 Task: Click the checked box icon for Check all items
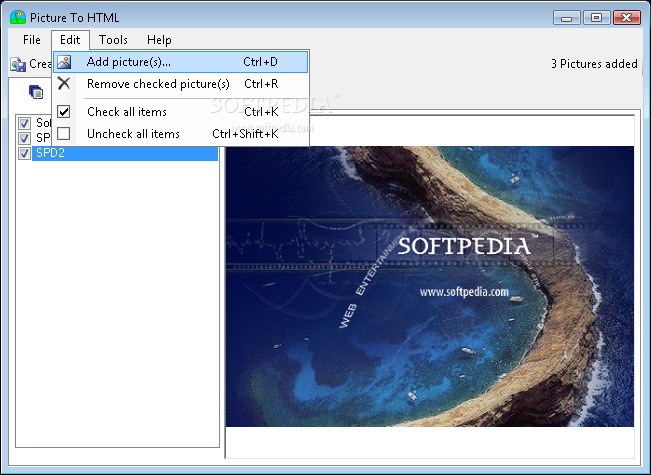click(64, 112)
